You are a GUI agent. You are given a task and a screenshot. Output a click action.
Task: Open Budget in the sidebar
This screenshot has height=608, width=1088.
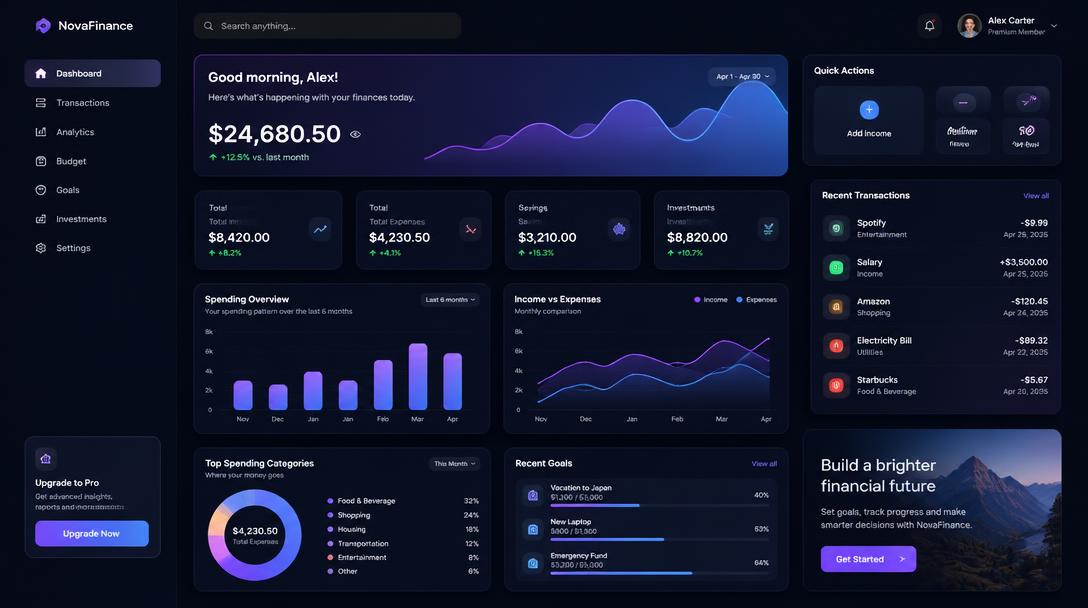click(x=92, y=161)
